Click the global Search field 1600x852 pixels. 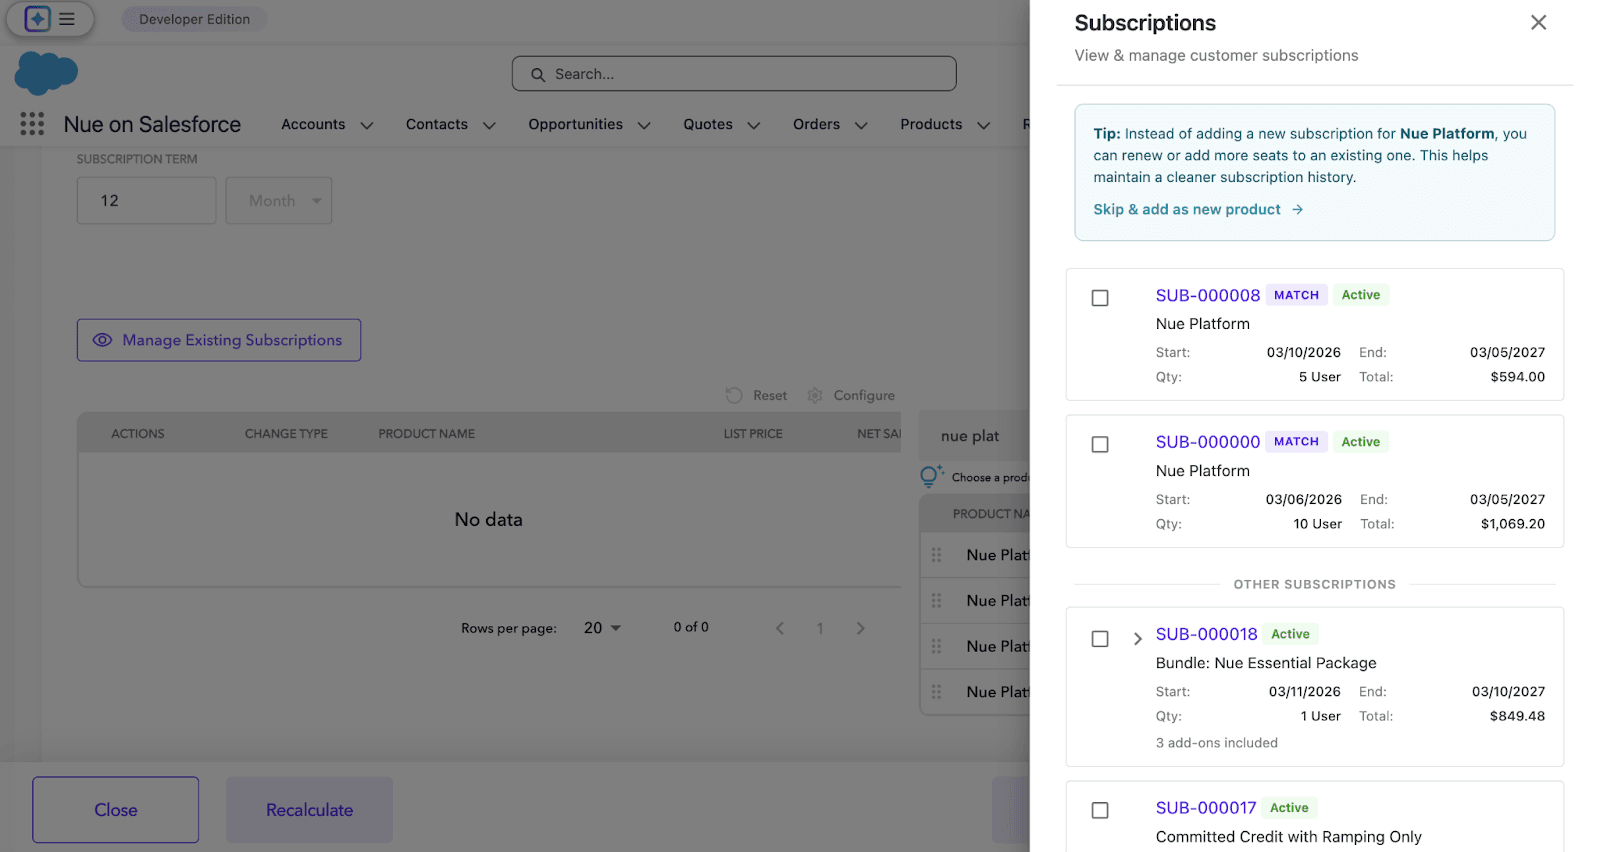(x=734, y=74)
